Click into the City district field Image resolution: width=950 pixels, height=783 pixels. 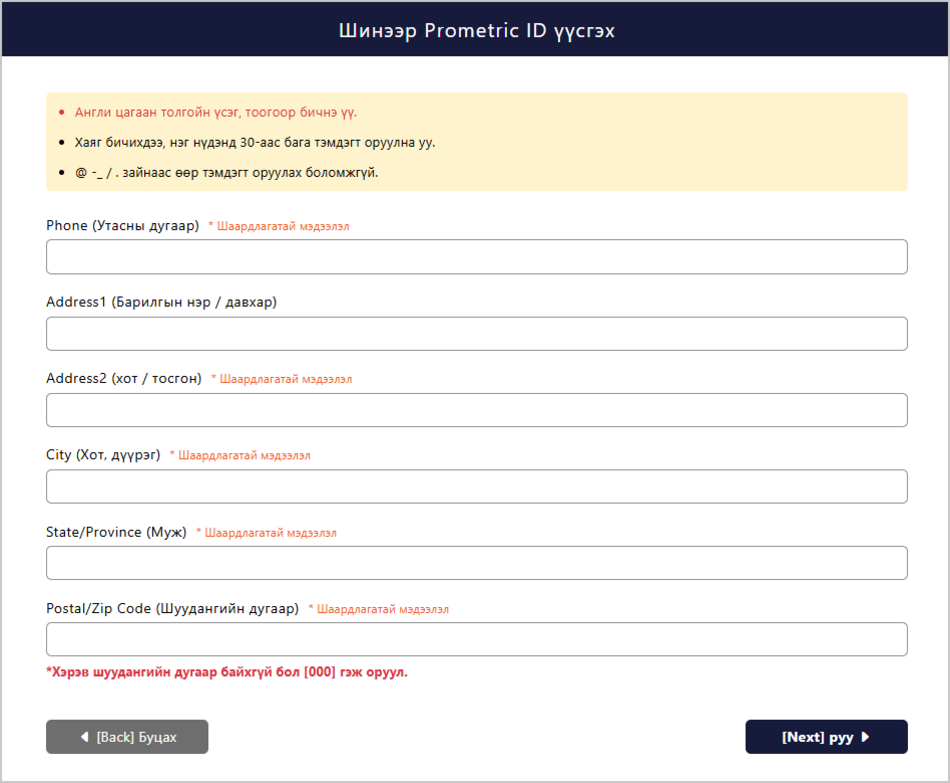tap(476, 486)
